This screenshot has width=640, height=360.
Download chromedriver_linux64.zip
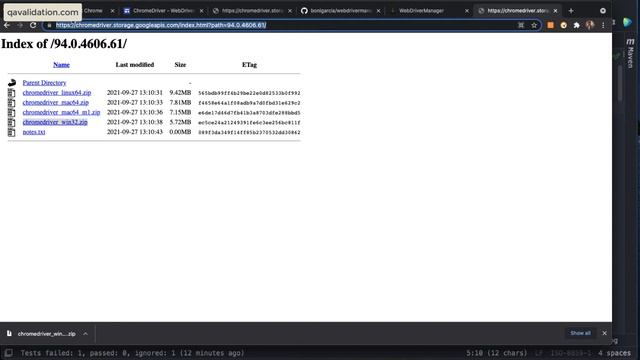click(x=57, y=93)
